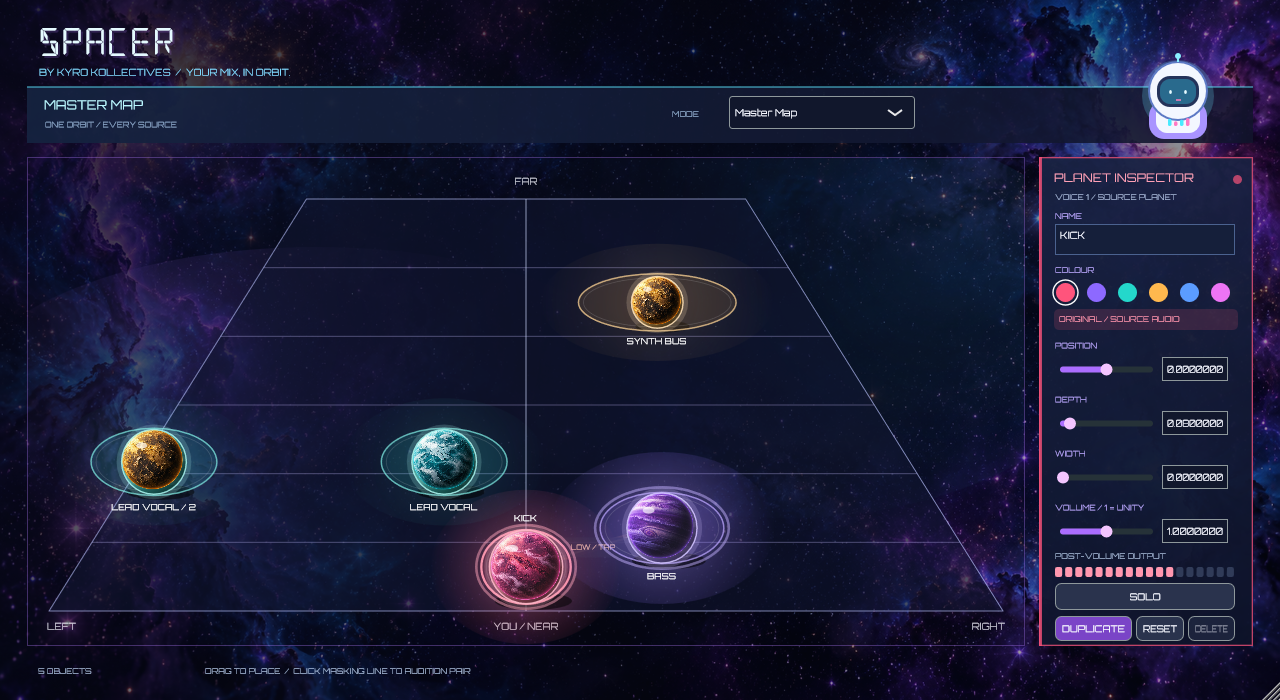Click the 5 Objects status text
This screenshot has height=700, width=1280.
64,671
